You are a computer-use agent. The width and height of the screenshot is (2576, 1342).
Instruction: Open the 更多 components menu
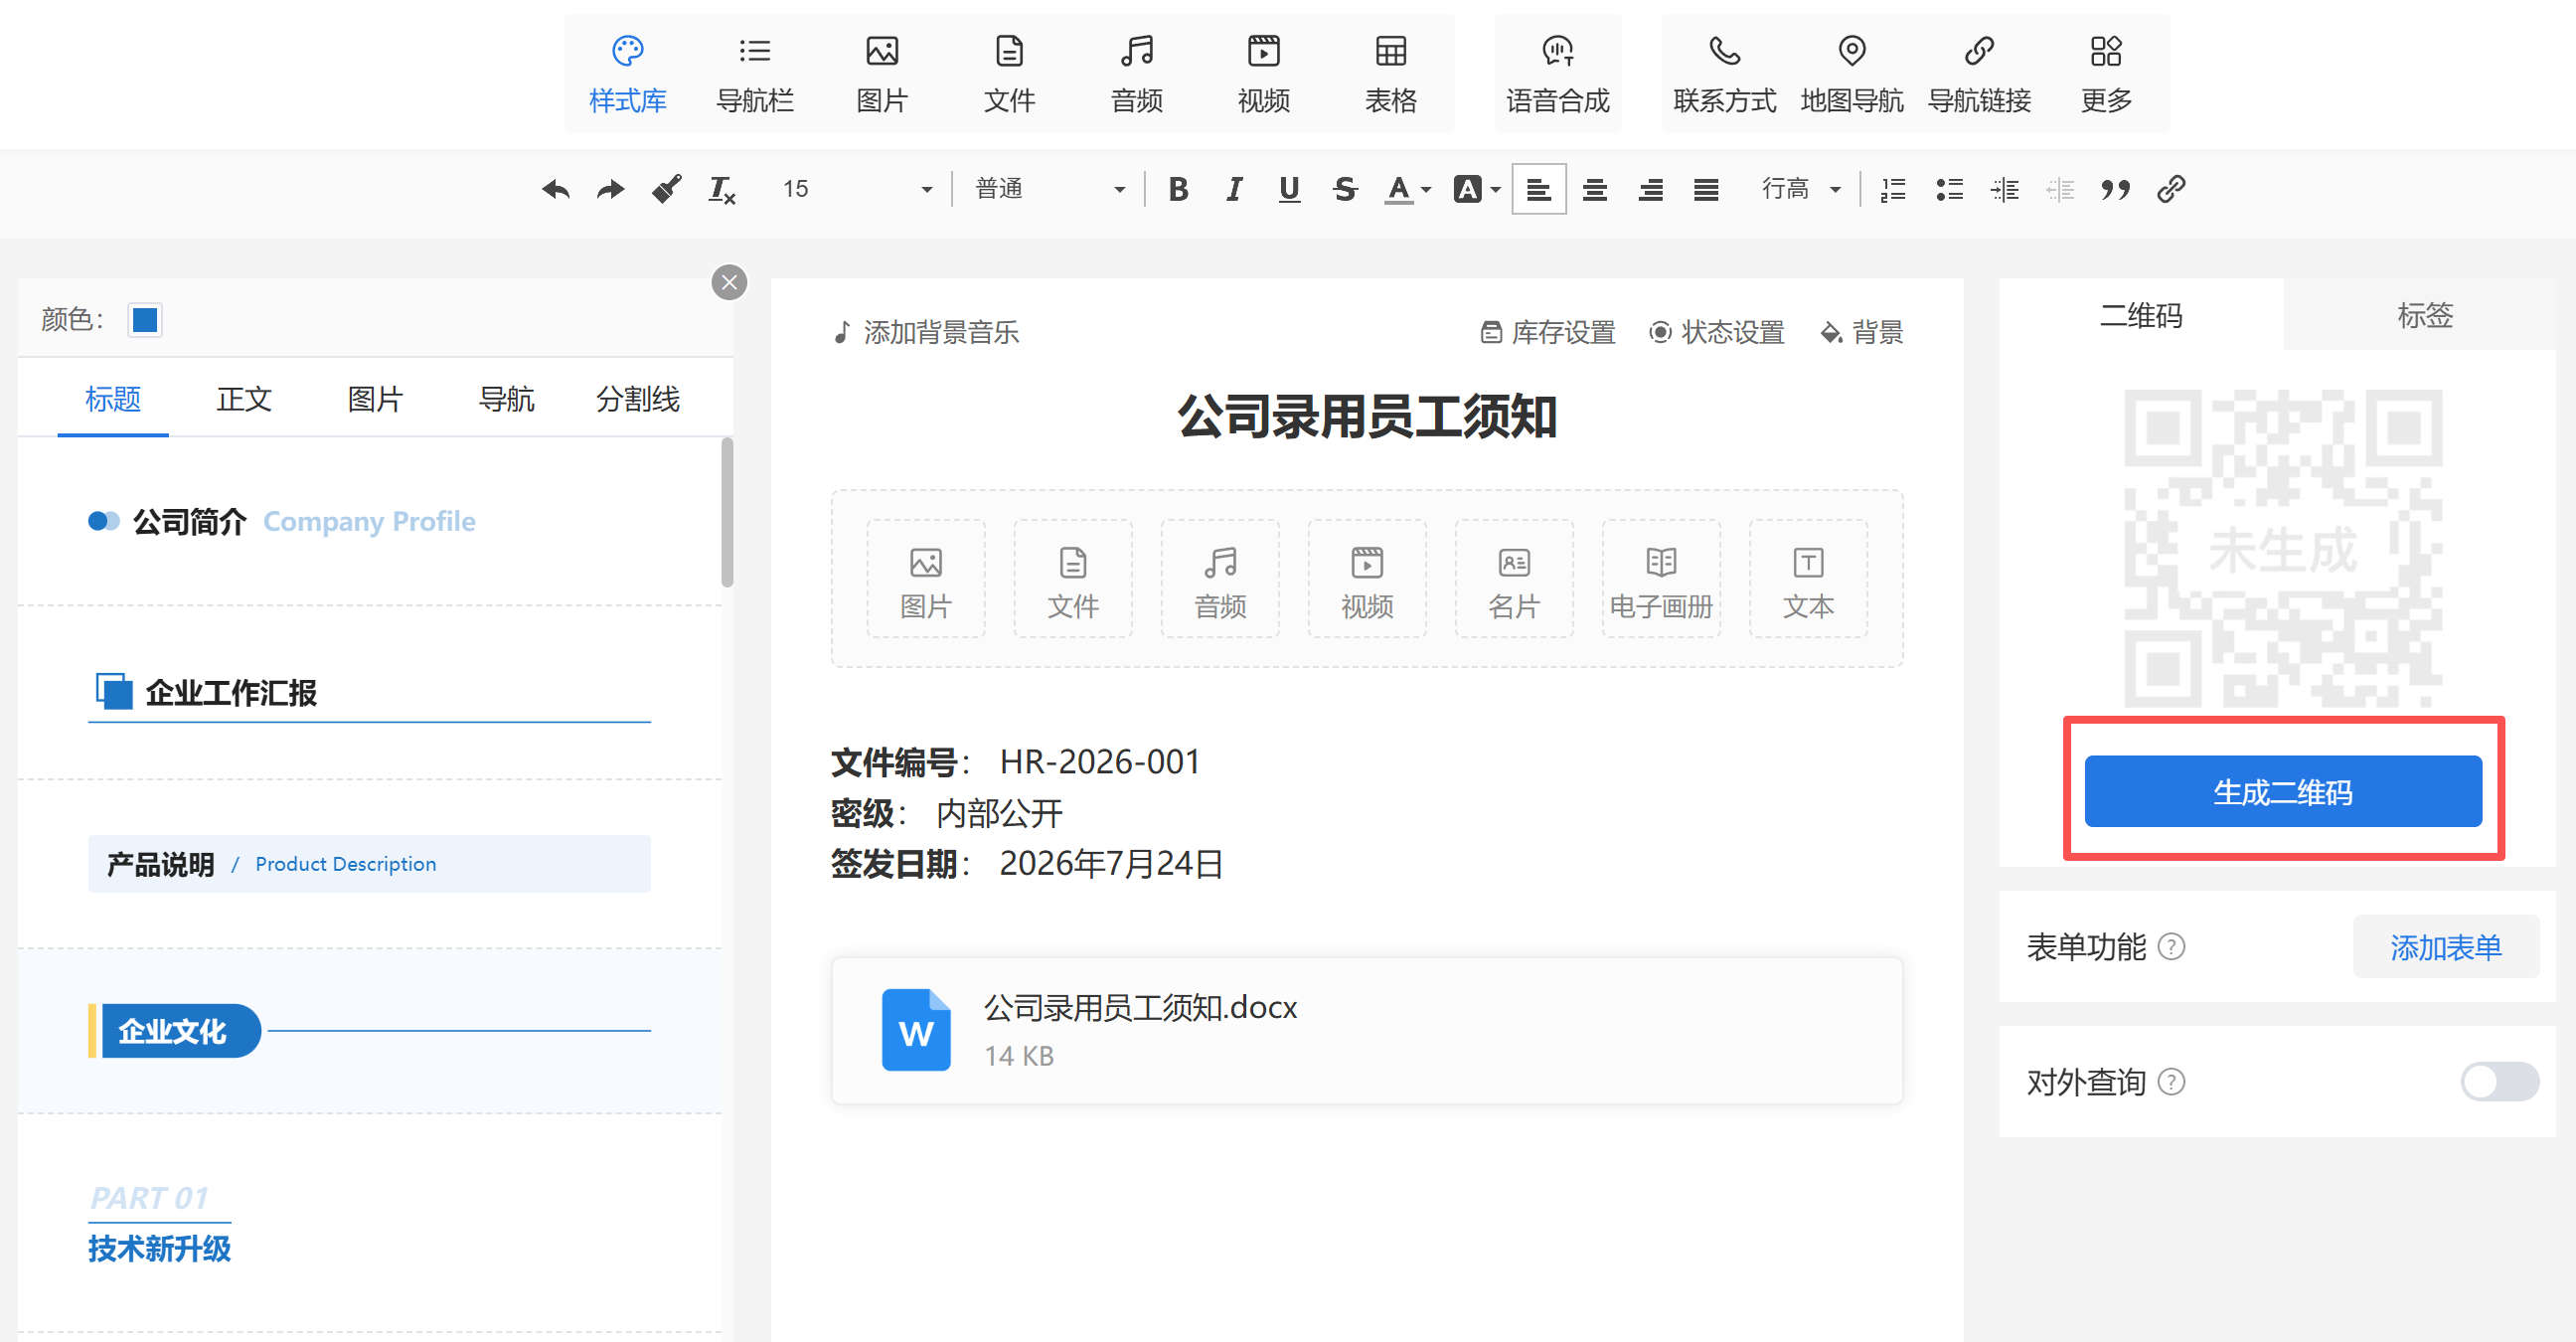click(2106, 75)
